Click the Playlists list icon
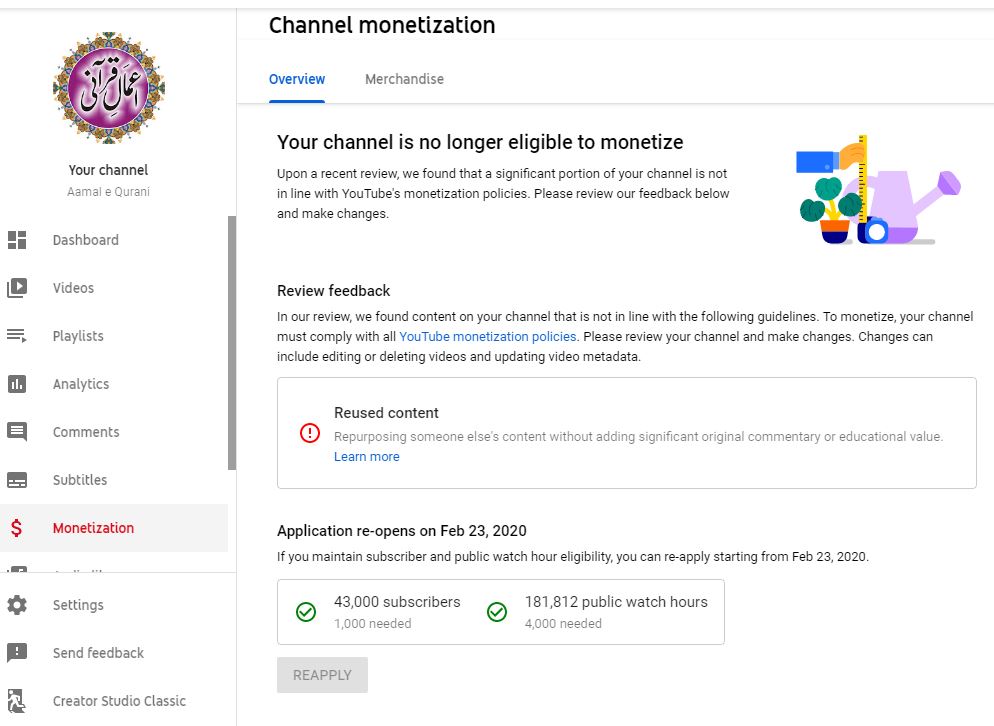 (17, 335)
